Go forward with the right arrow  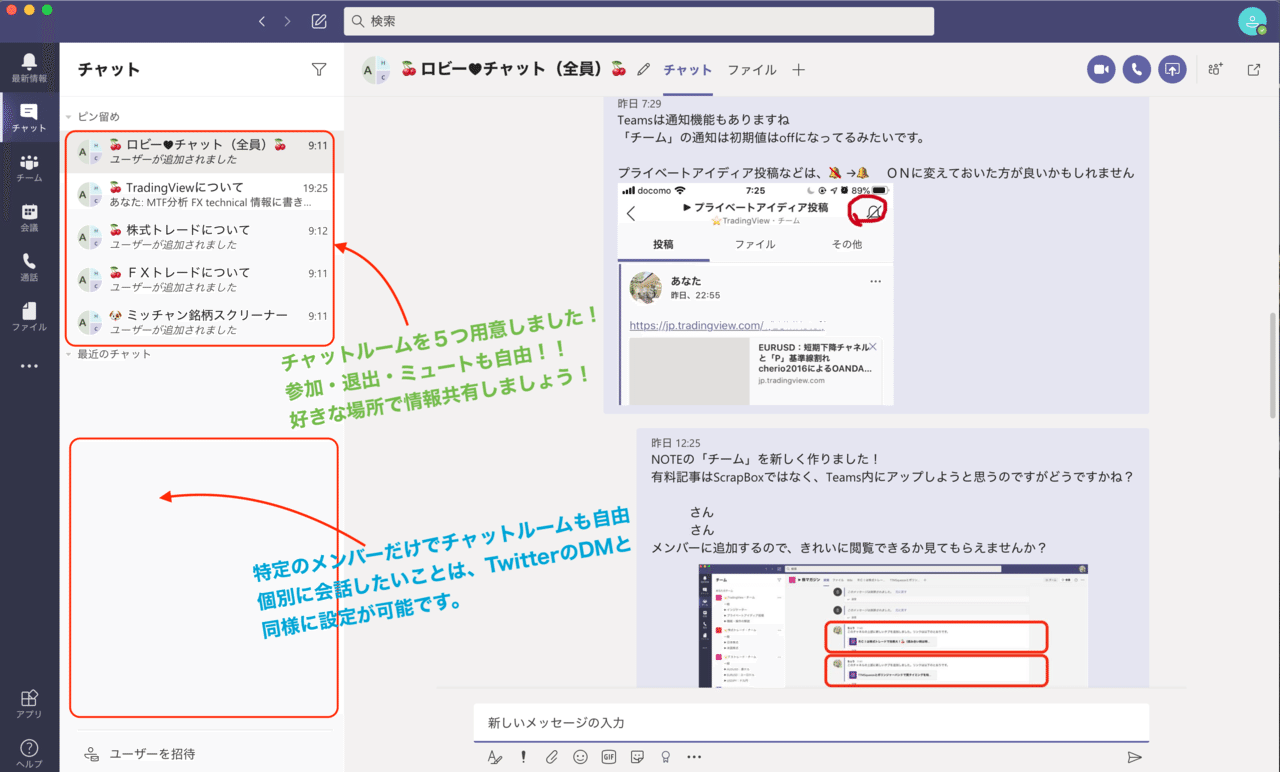tap(288, 21)
